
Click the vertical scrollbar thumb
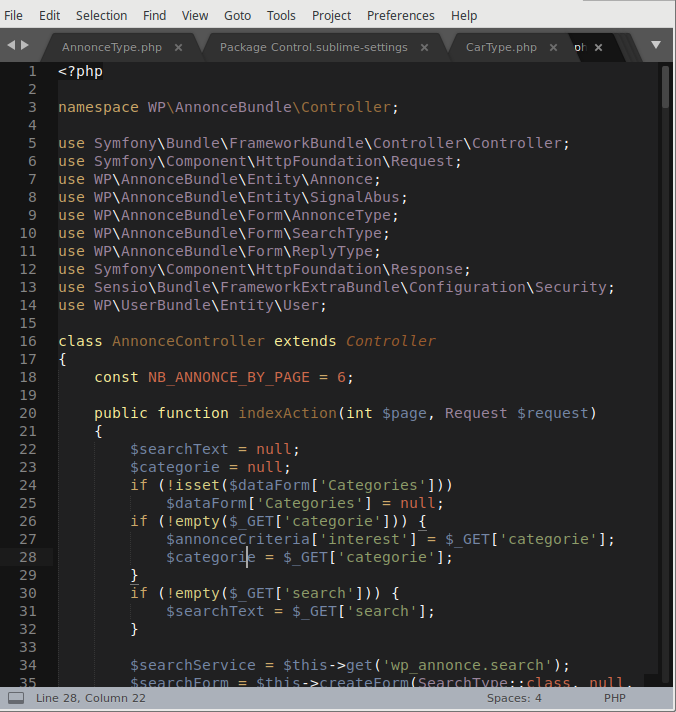click(666, 85)
